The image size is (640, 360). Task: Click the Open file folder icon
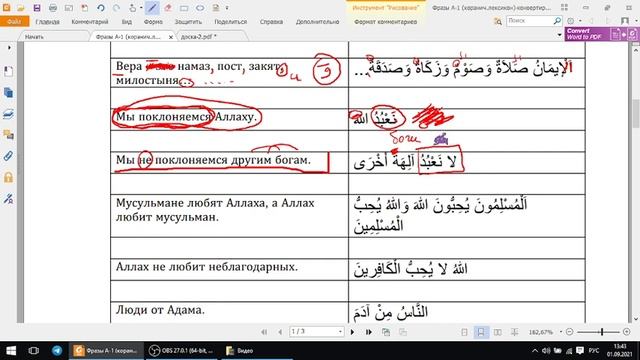tap(21, 8)
